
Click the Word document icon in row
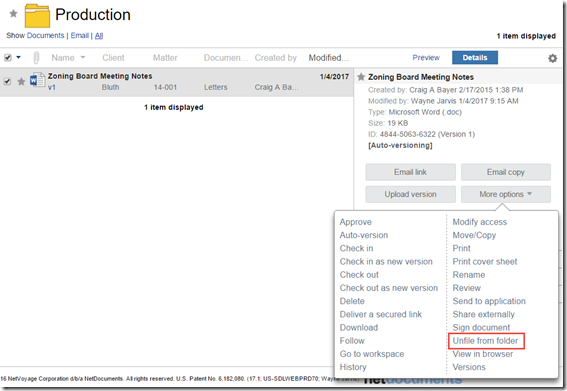click(x=37, y=80)
